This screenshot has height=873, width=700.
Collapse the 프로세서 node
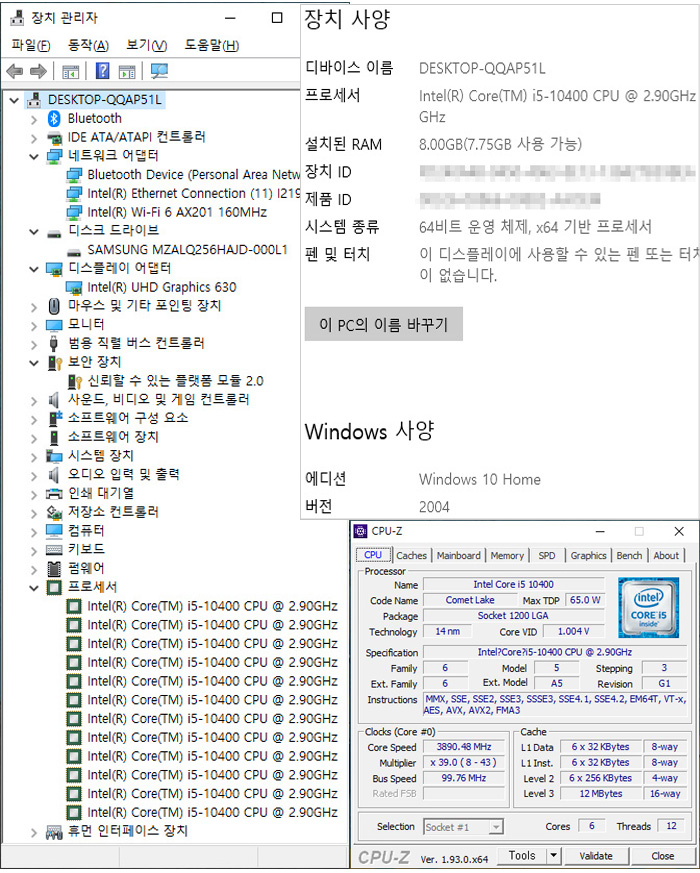[33, 588]
